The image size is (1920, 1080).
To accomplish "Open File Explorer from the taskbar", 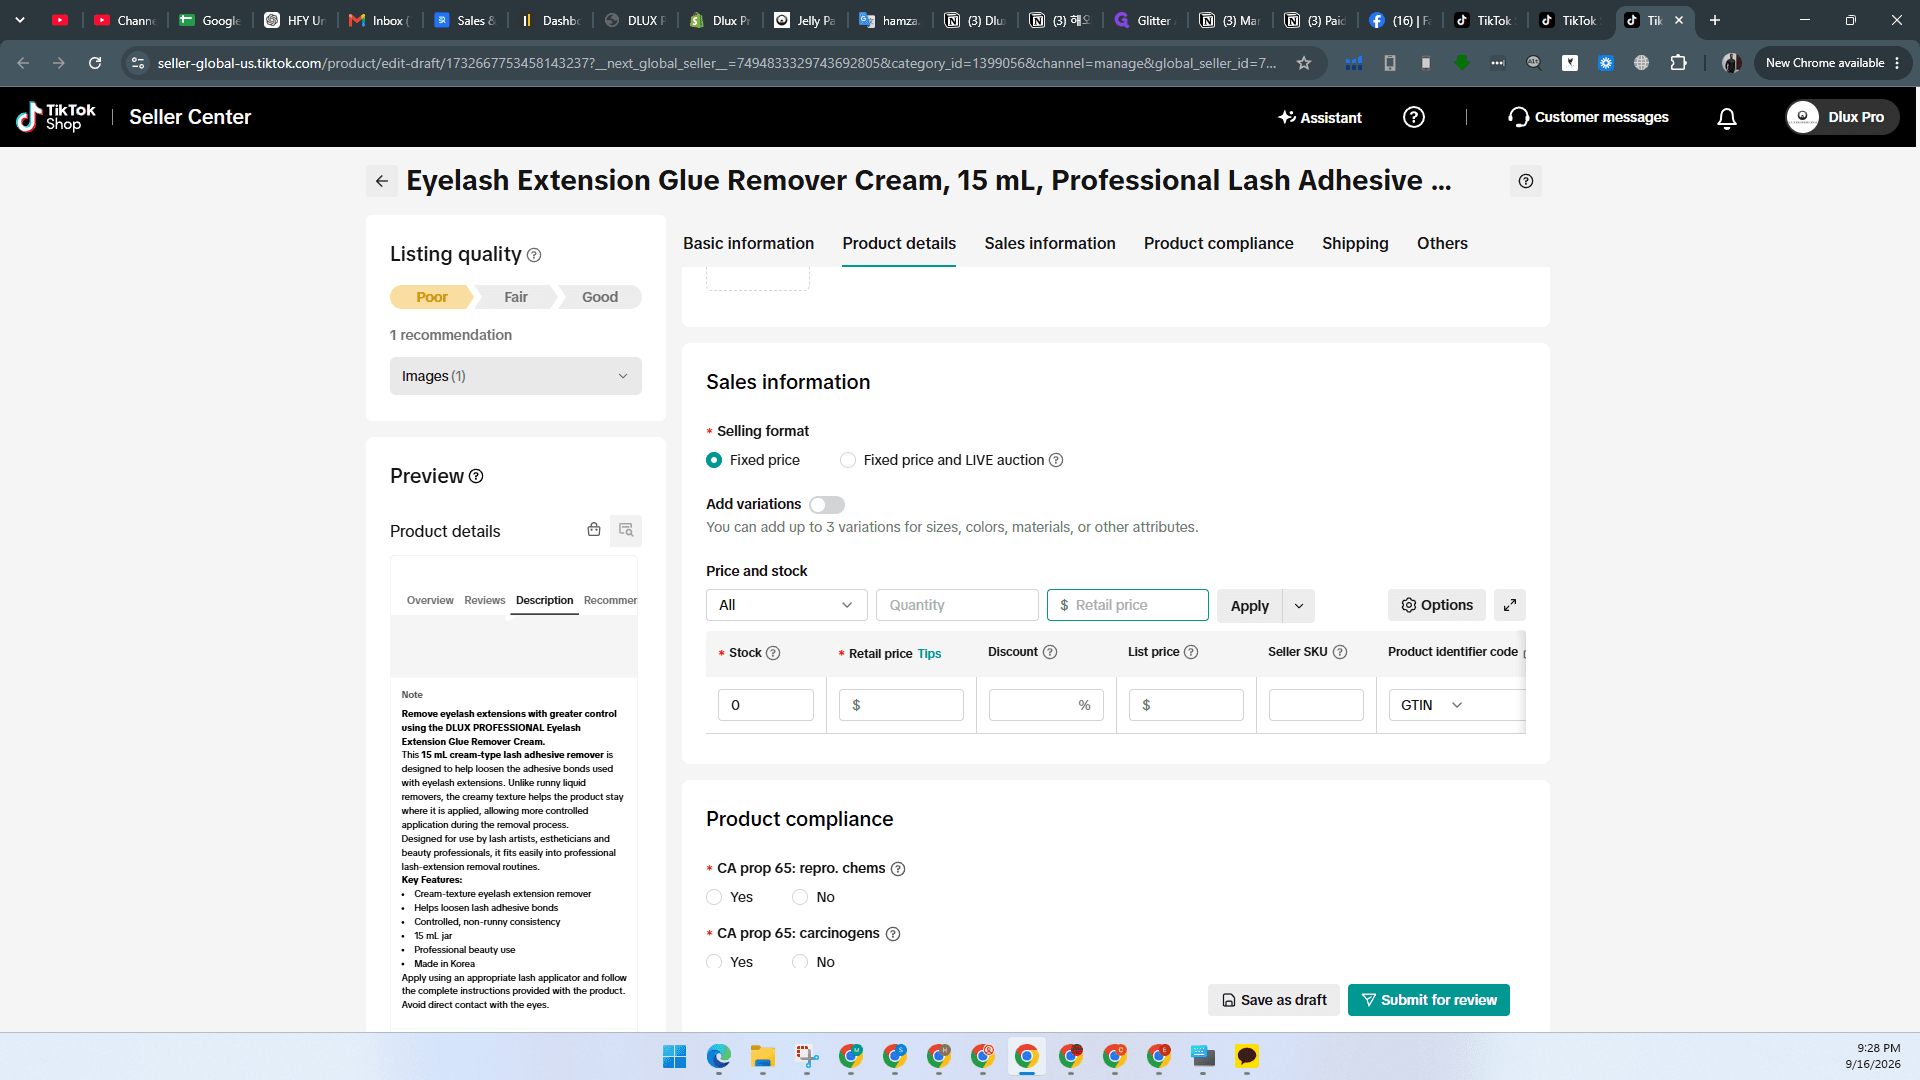I will (763, 1056).
